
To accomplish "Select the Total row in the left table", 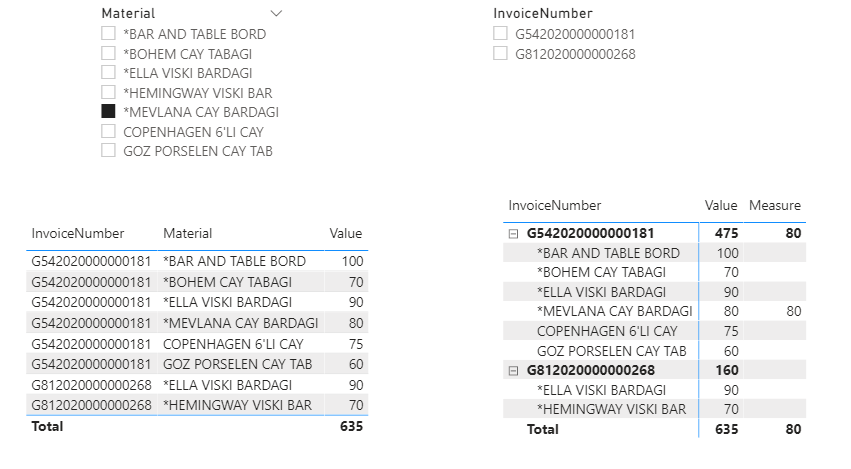I will (x=197, y=427).
